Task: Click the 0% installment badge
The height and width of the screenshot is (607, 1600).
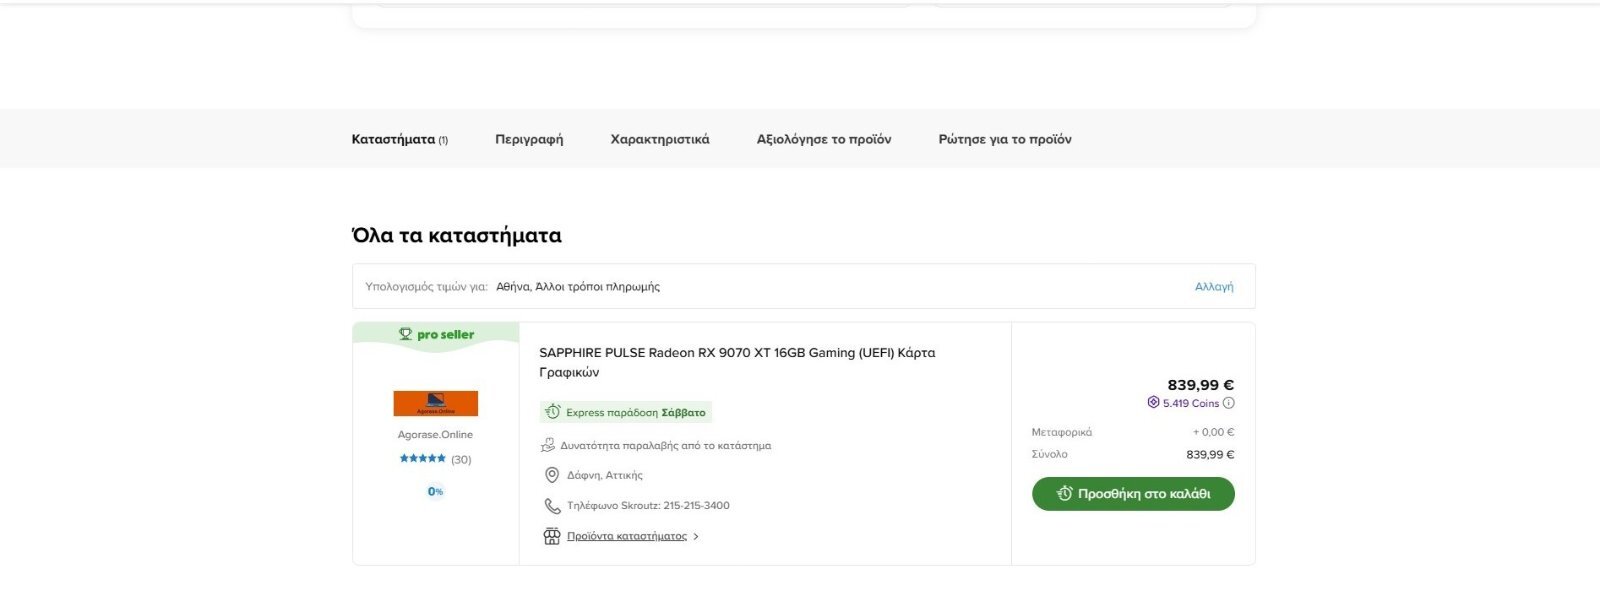Action: click(x=435, y=491)
